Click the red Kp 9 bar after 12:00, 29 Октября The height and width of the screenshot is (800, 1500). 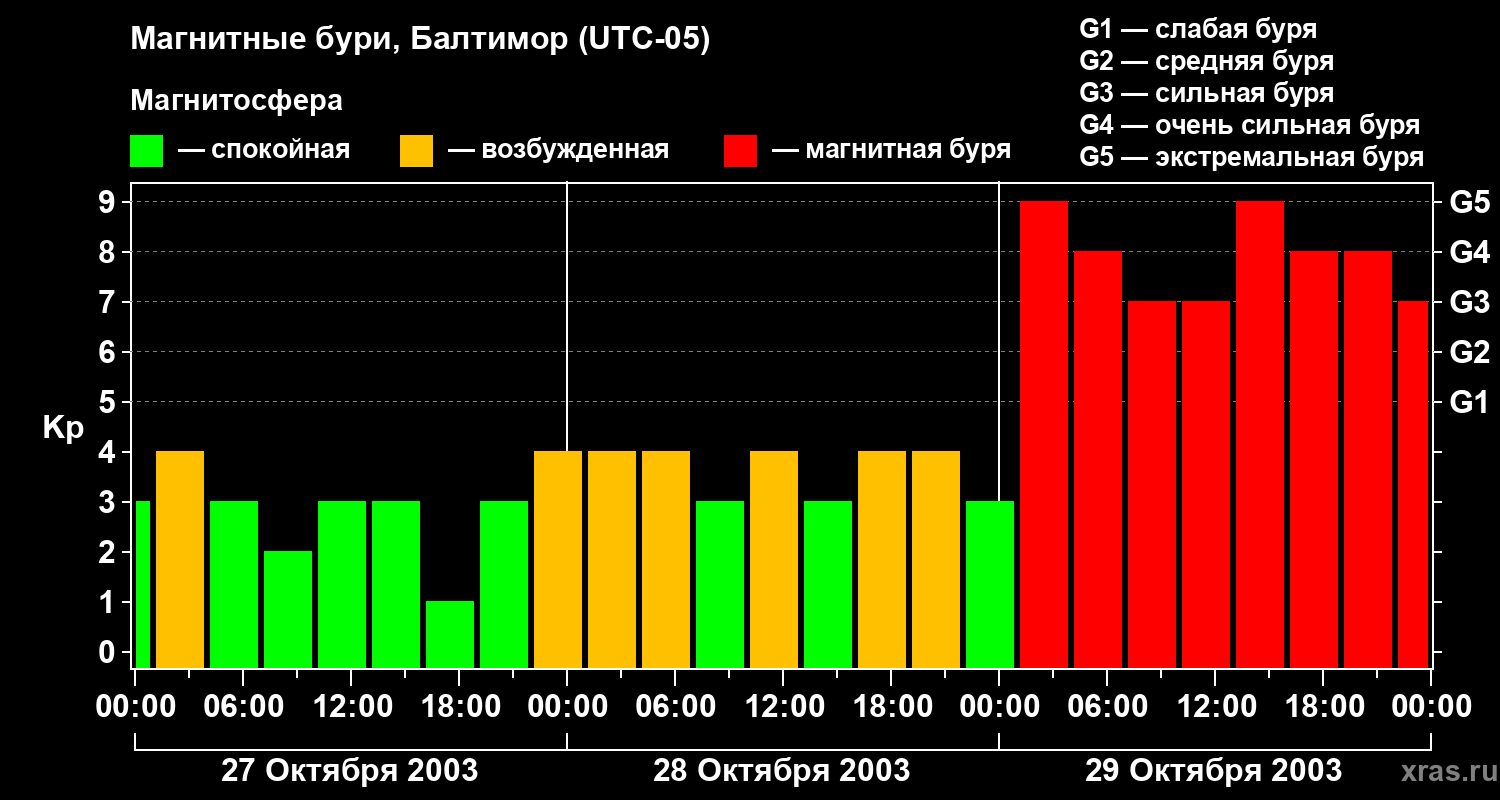click(1260, 434)
